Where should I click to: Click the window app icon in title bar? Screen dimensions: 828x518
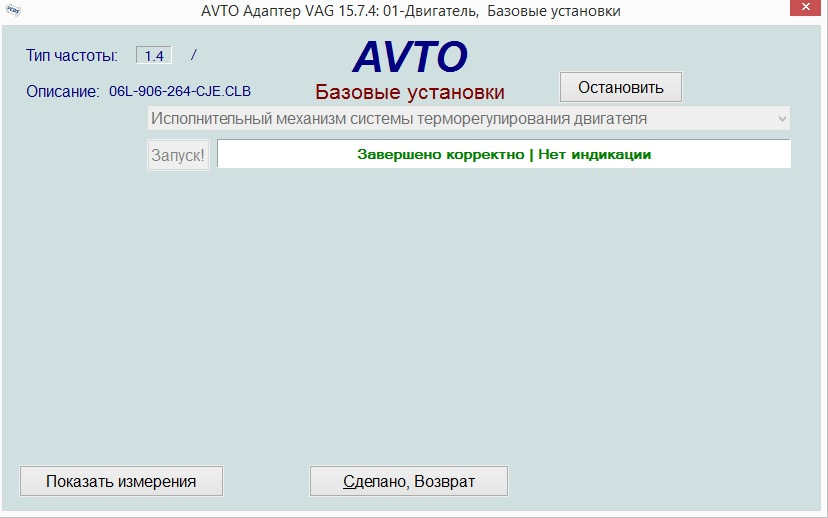[x=13, y=10]
